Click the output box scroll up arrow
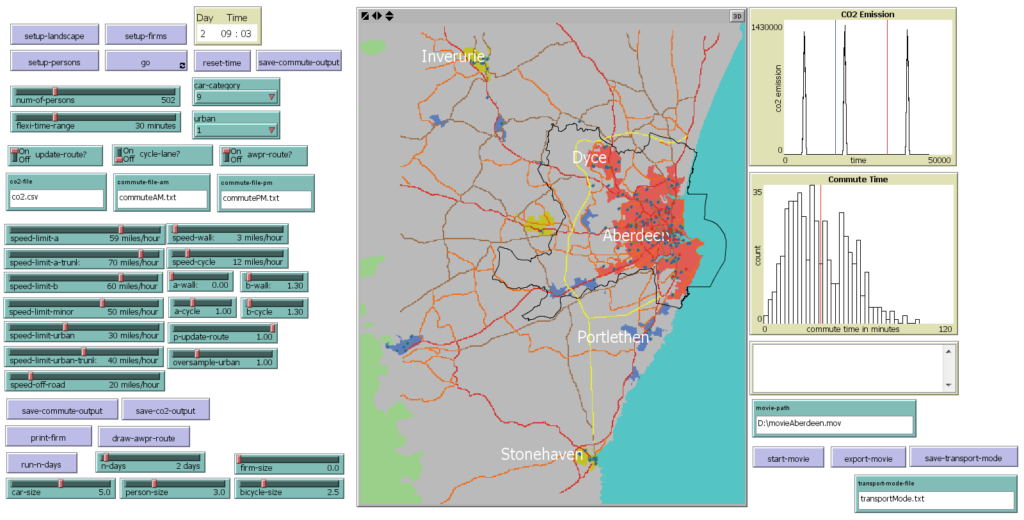Image resolution: width=1024 pixels, height=520 pixels. click(948, 351)
